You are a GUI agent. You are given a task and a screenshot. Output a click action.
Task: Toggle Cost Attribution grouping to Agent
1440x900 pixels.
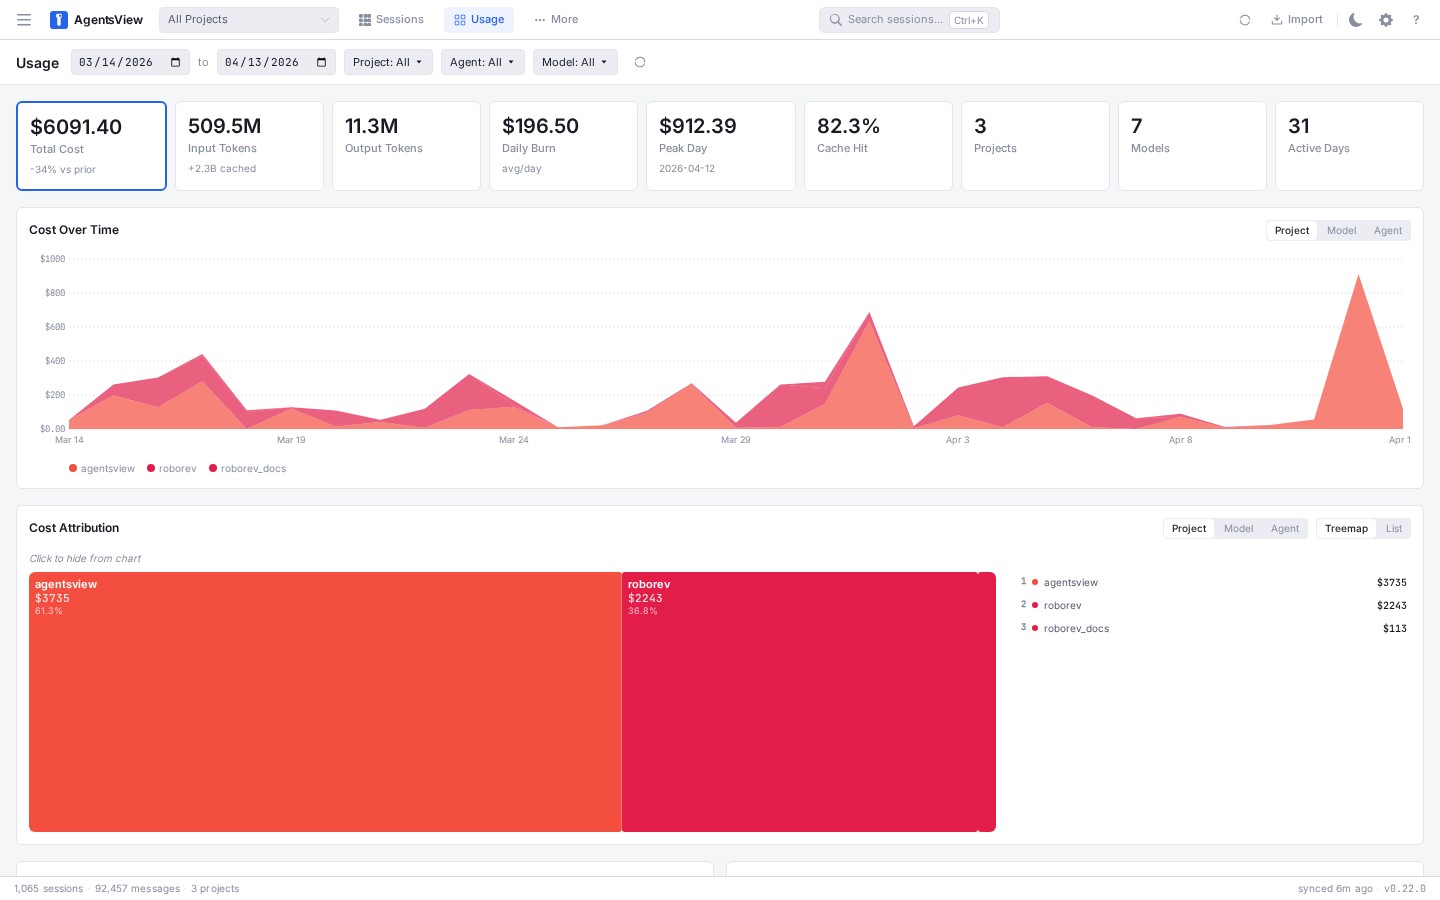[1285, 528]
